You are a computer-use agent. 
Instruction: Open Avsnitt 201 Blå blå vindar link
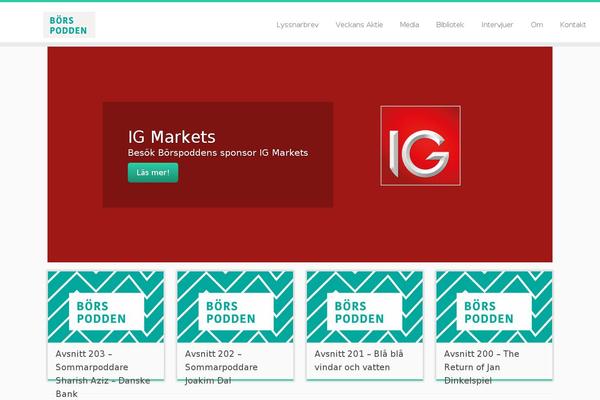click(359, 360)
